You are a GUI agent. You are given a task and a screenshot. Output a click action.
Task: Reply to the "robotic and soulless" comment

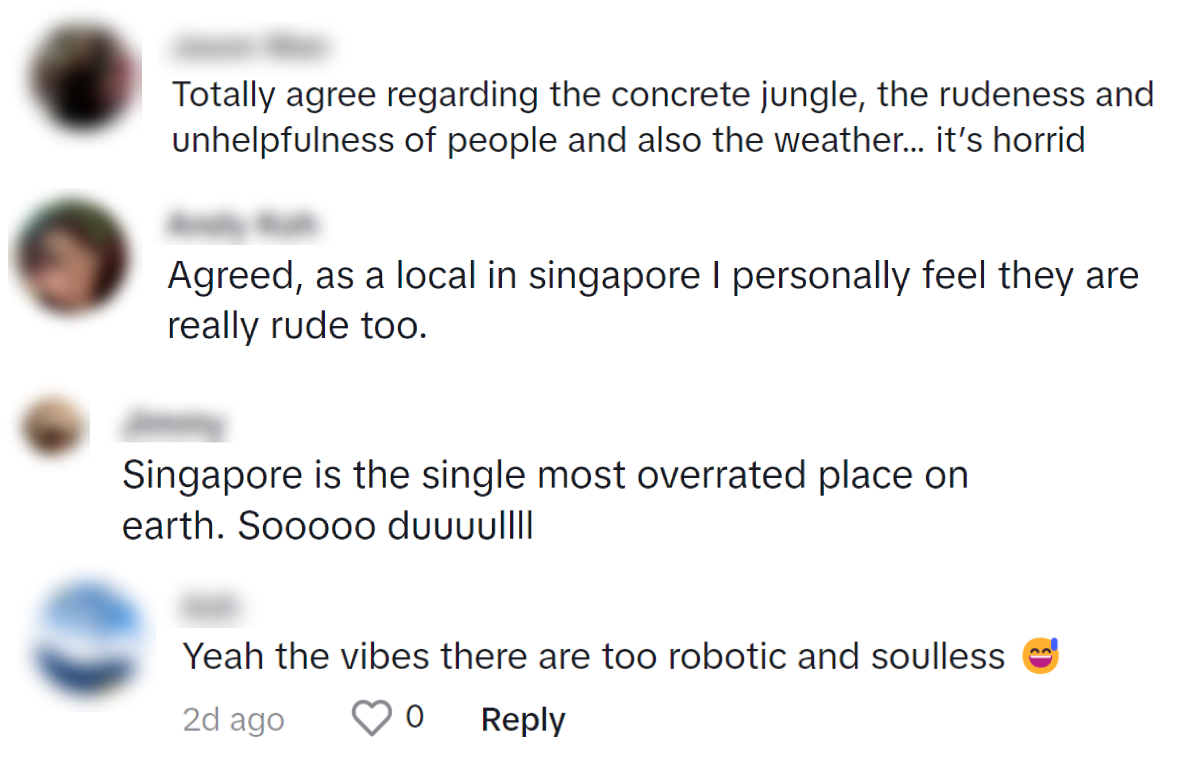click(523, 719)
